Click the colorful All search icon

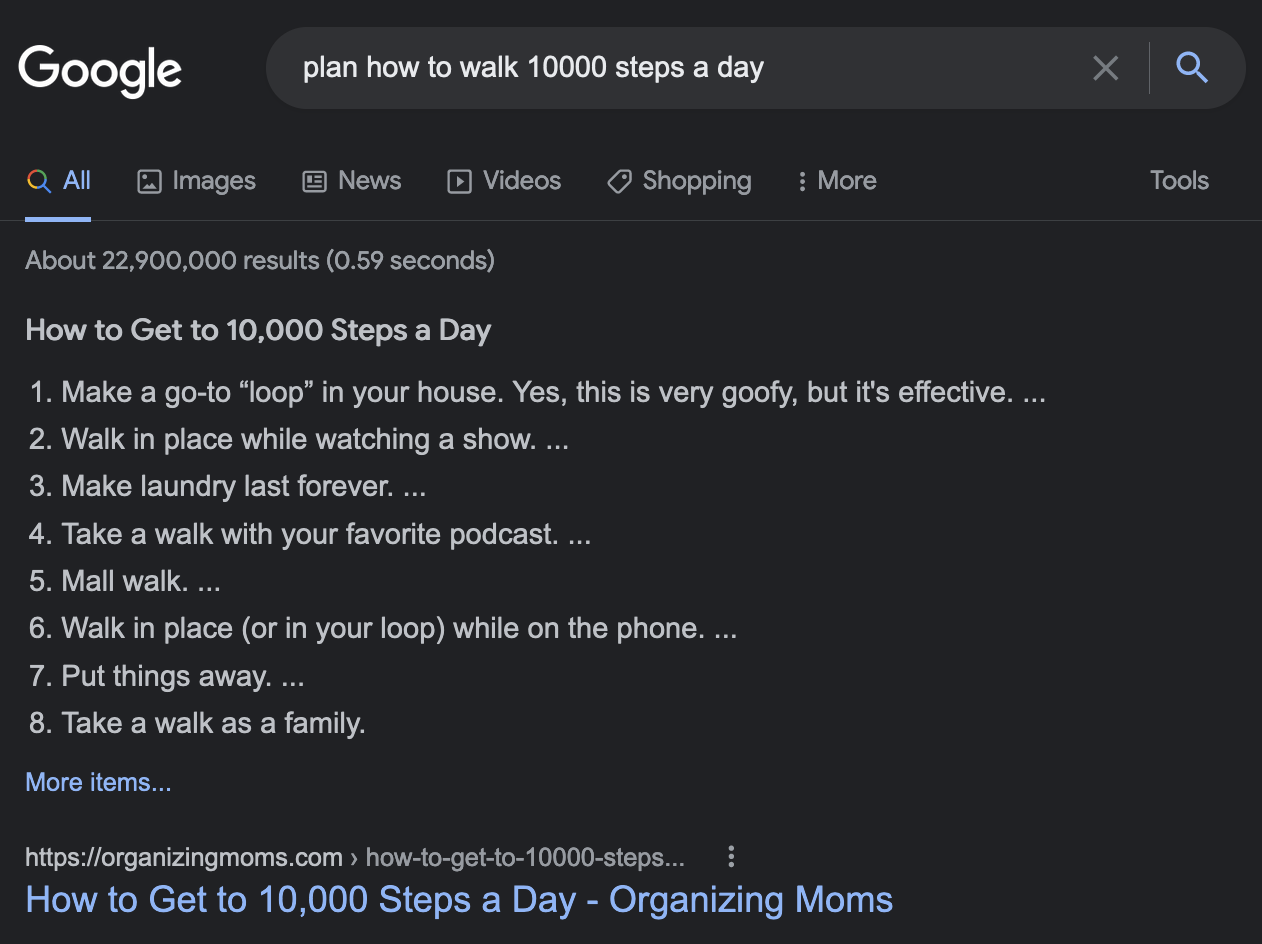[x=39, y=181]
